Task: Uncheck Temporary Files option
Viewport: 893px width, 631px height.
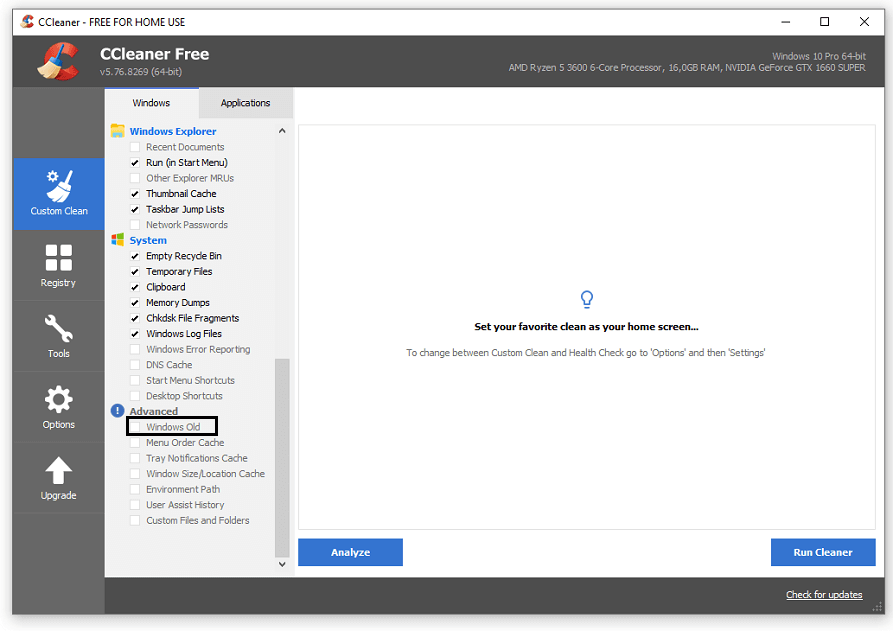Action: click(x=135, y=271)
